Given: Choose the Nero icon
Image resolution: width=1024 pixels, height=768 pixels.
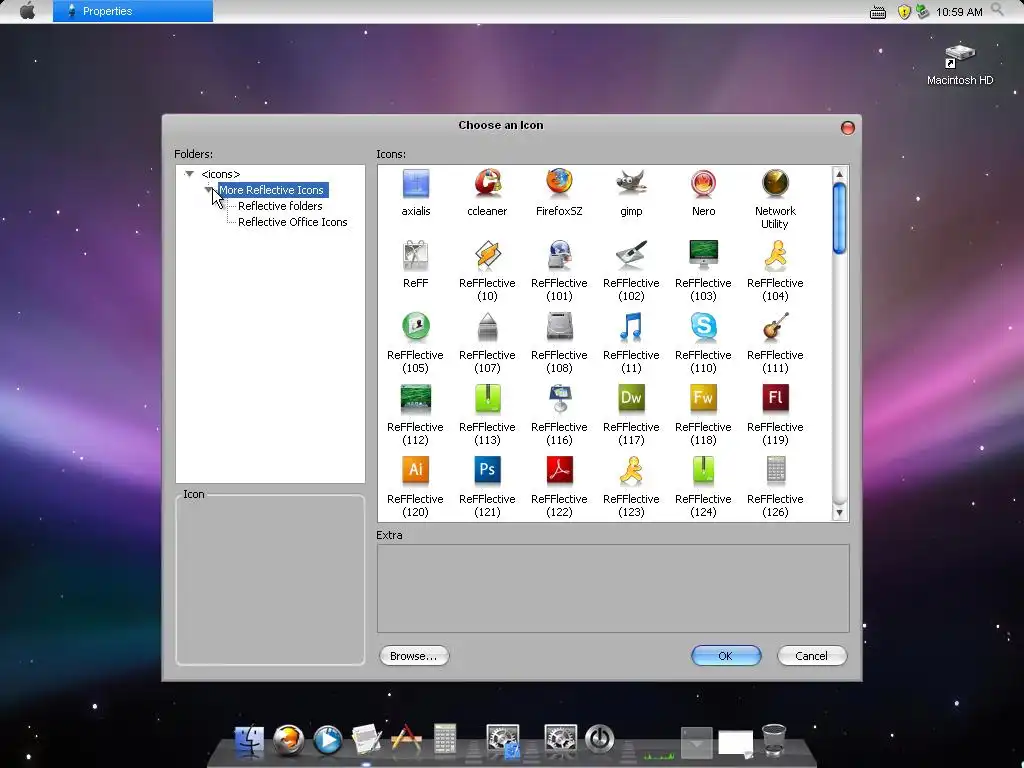Looking at the screenshot, I should tap(703, 184).
